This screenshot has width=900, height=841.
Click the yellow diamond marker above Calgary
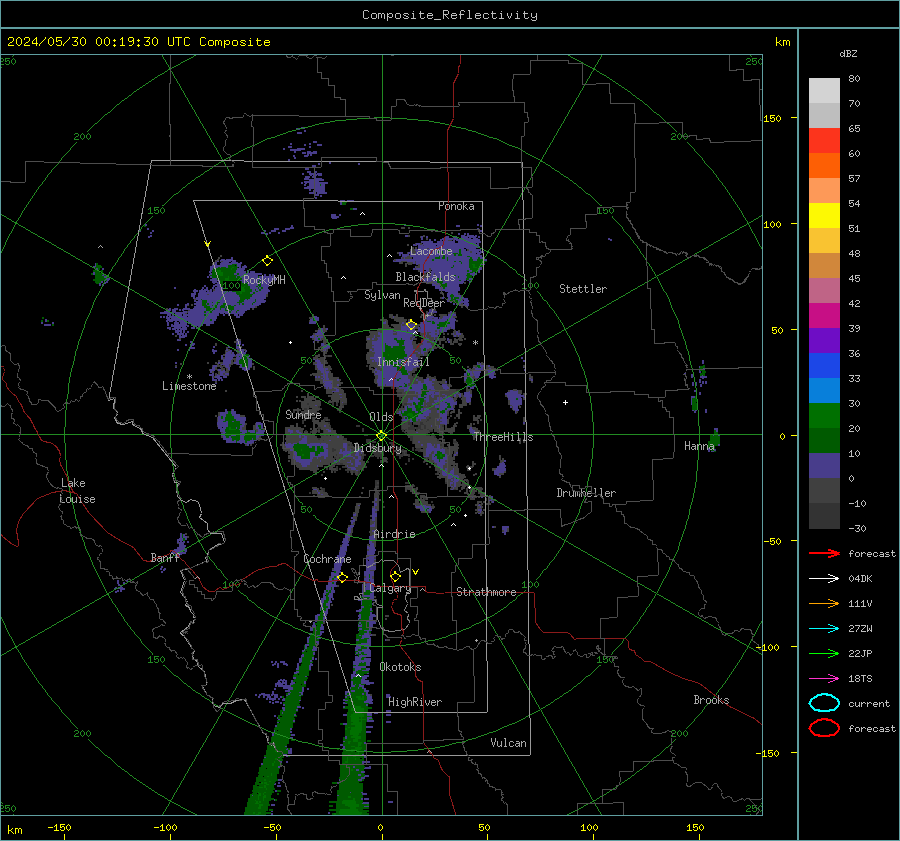395,576
